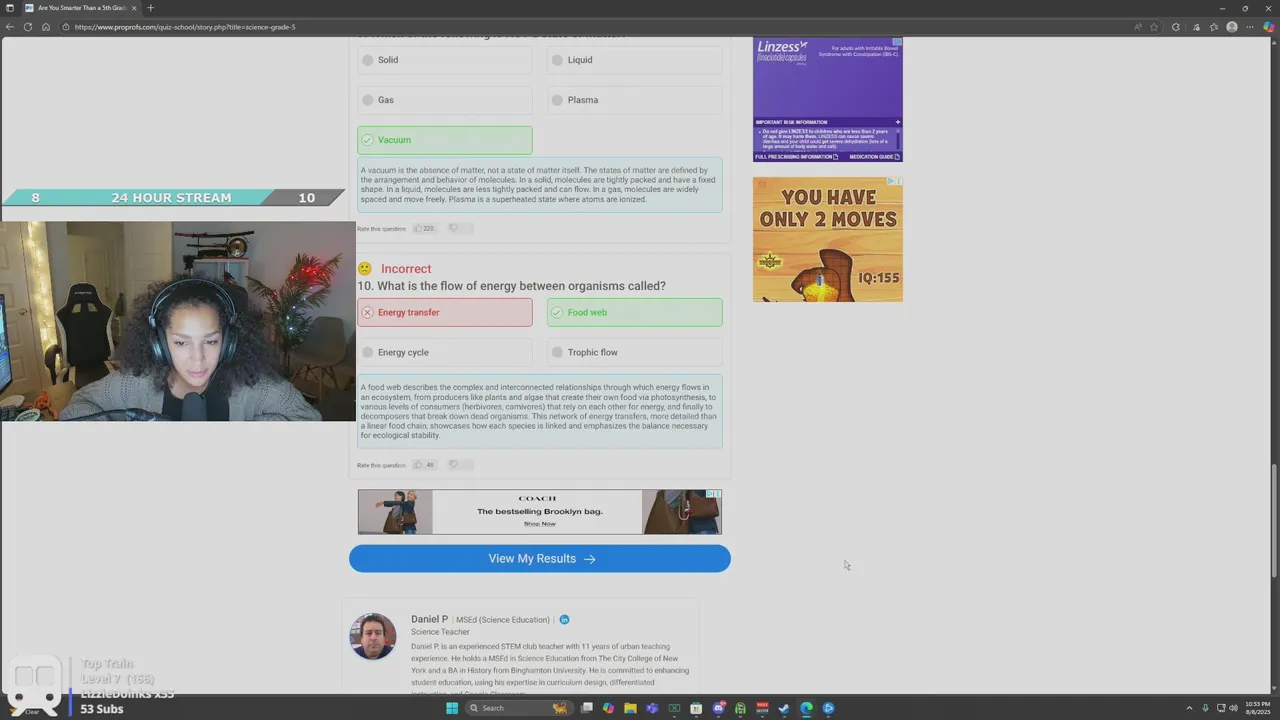Open the browser profile avatar

coord(1232,27)
